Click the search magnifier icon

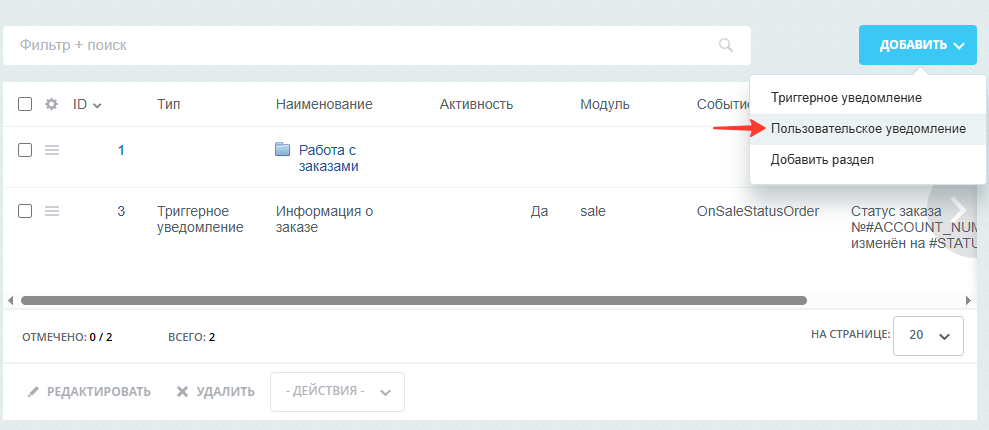pos(726,45)
